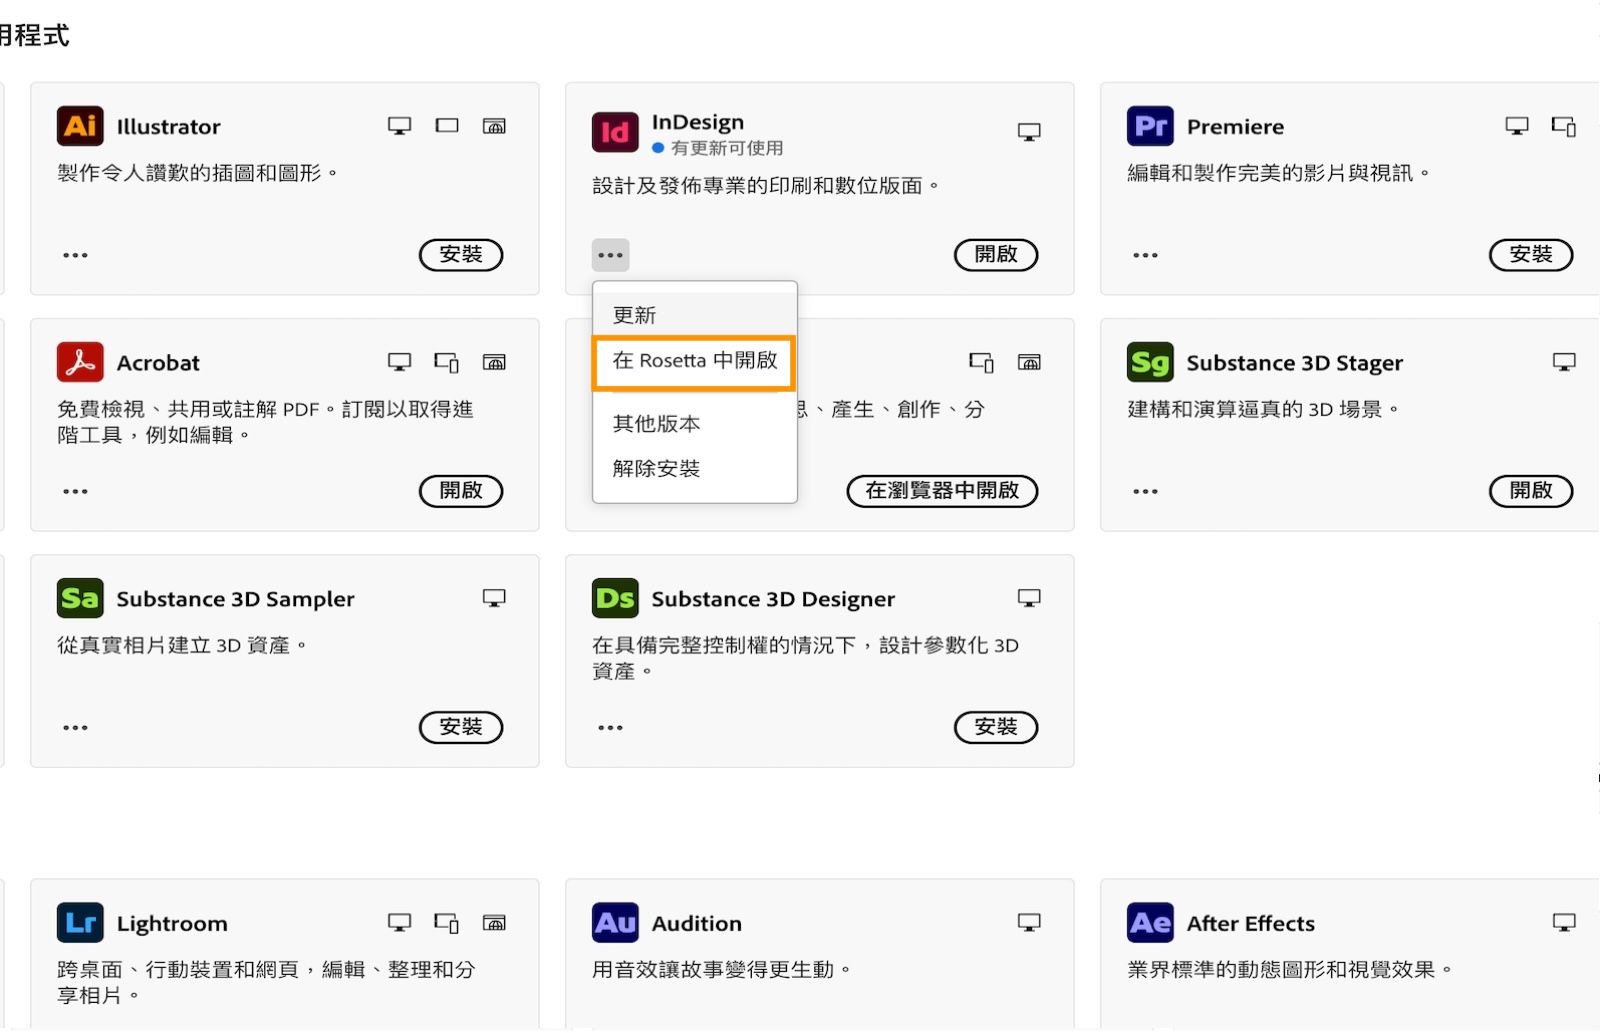Viewport: 1600px width, 1033px height.
Task: Open Acrobat's three-dot more options menu
Action: click(75, 491)
